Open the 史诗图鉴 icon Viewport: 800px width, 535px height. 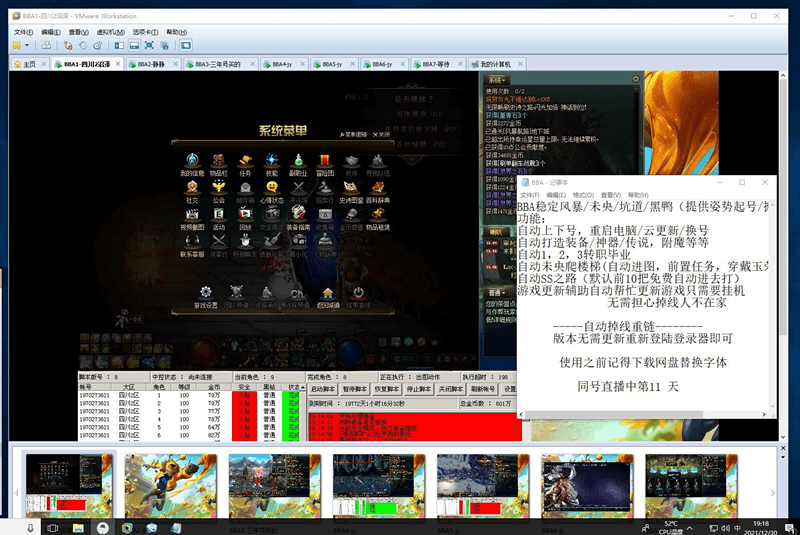pos(351,191)
